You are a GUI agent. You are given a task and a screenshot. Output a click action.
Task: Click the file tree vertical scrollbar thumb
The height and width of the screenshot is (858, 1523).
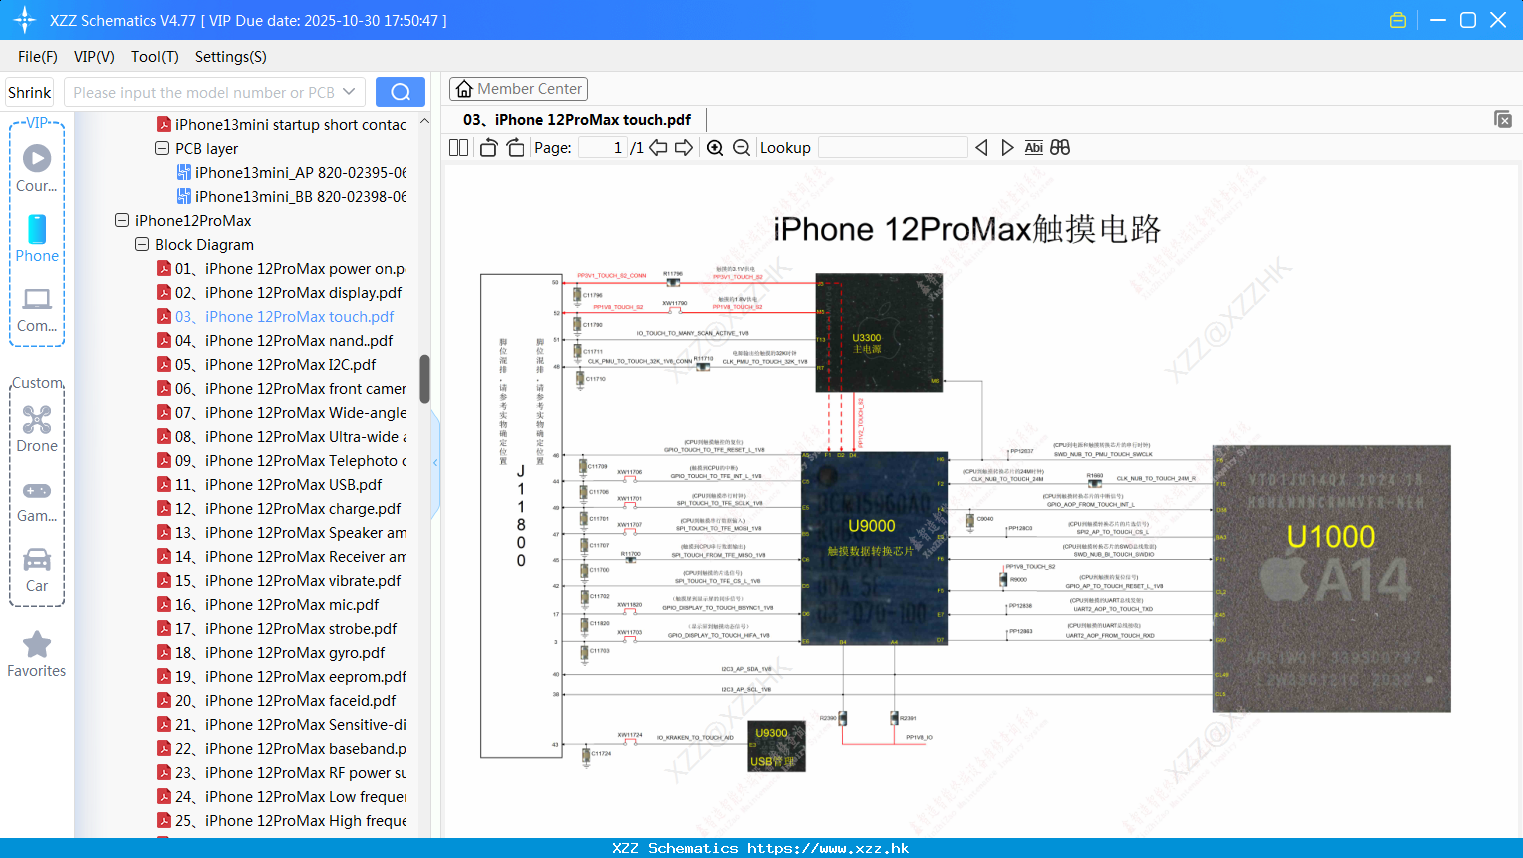(424, 379)
